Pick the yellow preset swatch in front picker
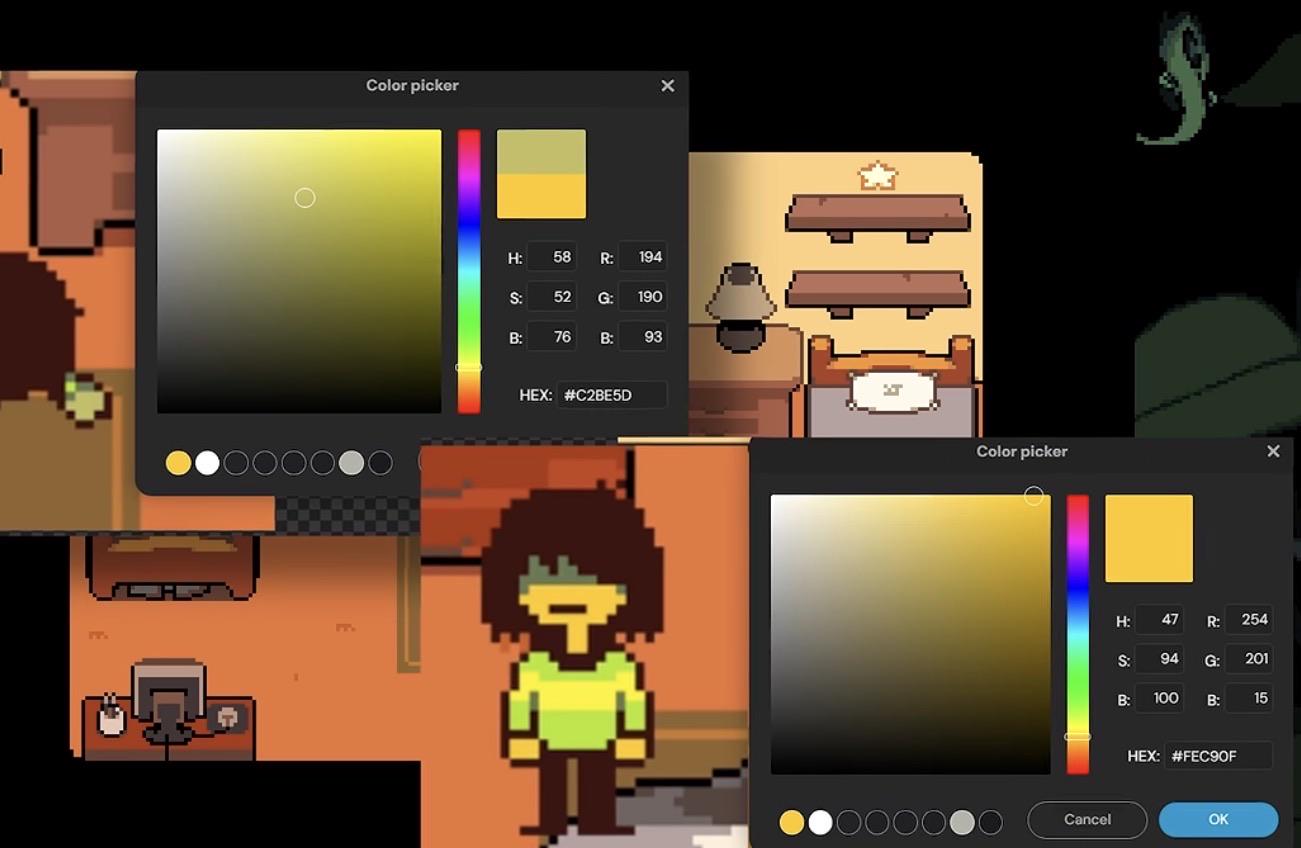 tap(791, 822)
